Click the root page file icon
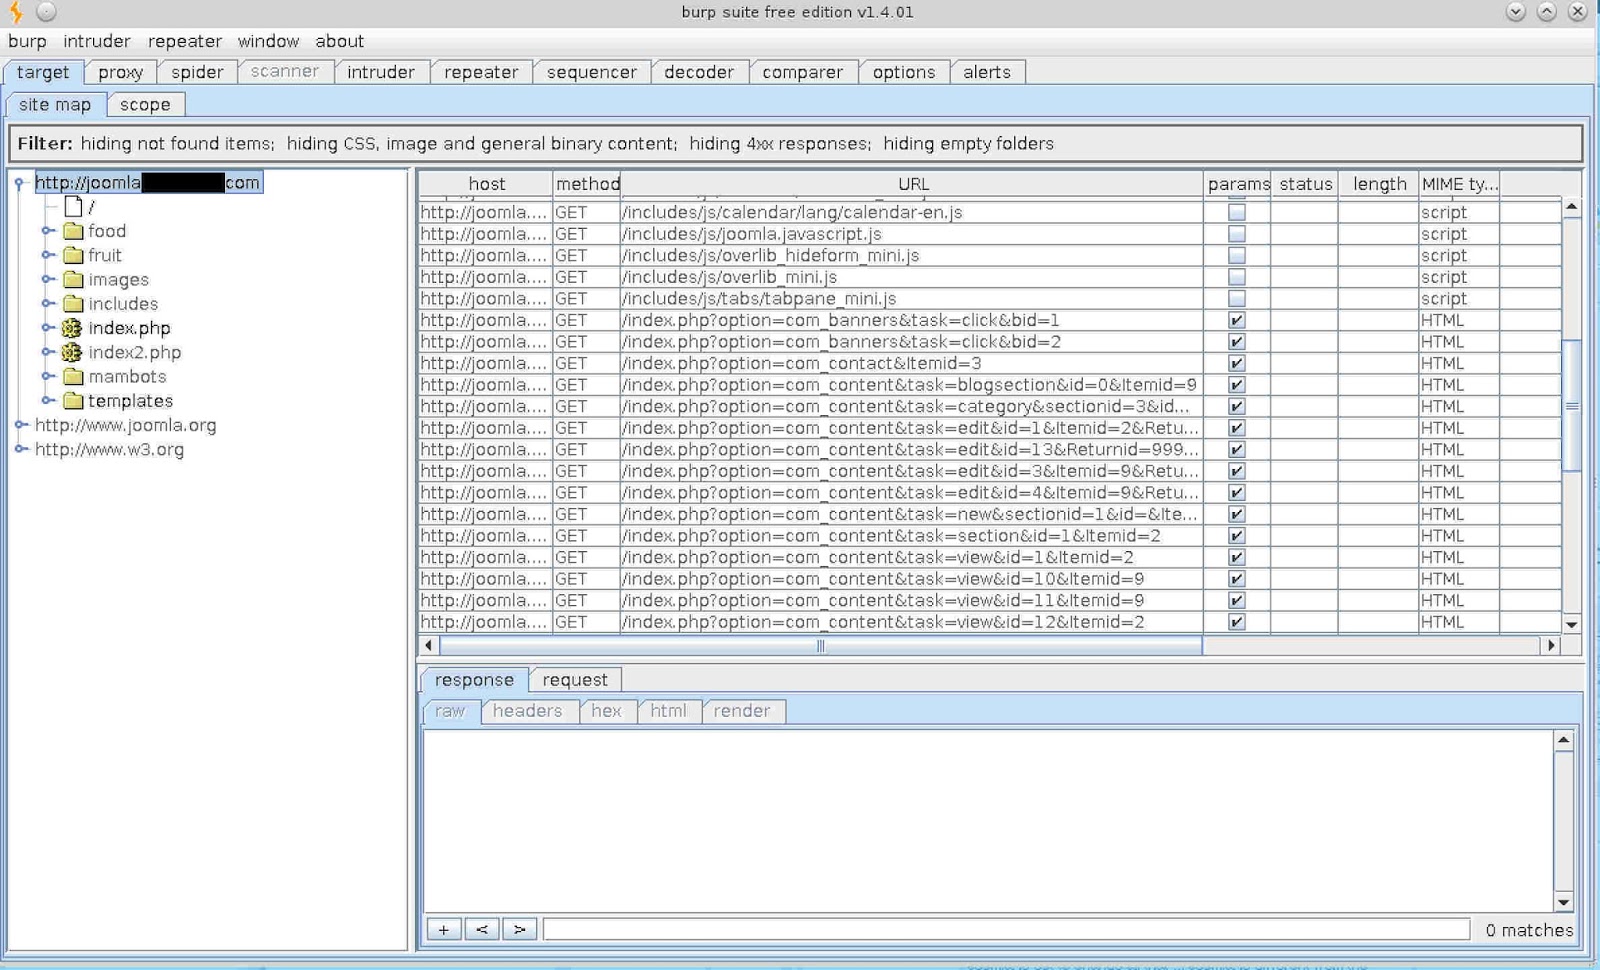 (x=73, y=206)
